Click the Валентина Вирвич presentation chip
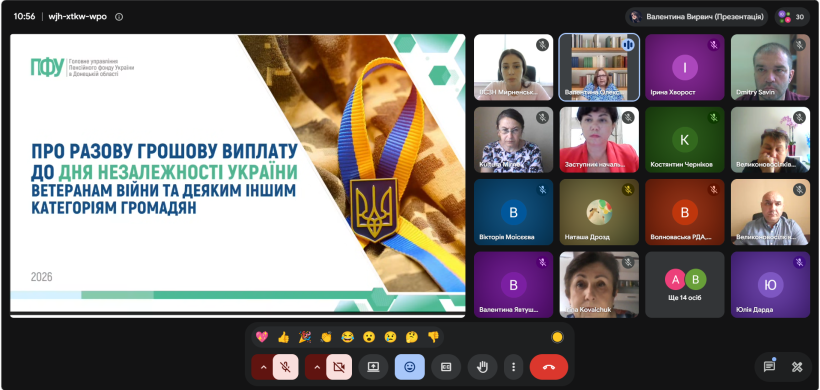Screen dimensions: 820x390 pyautogui.click(x=697, y=17)
